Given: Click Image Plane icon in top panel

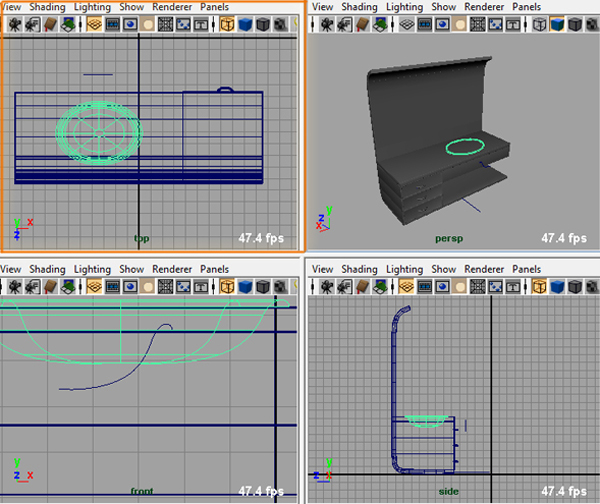Looking at the screenshot, I should click(68, 24).
